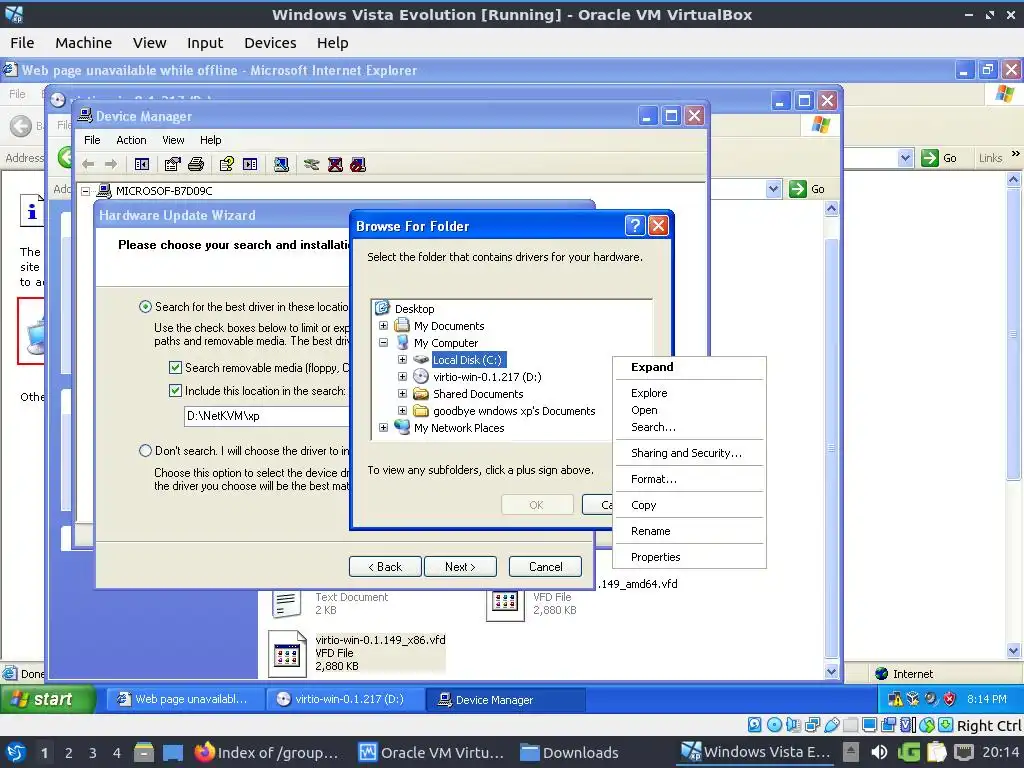Click the Help question-mark toolbar icon

click(227, 165)
